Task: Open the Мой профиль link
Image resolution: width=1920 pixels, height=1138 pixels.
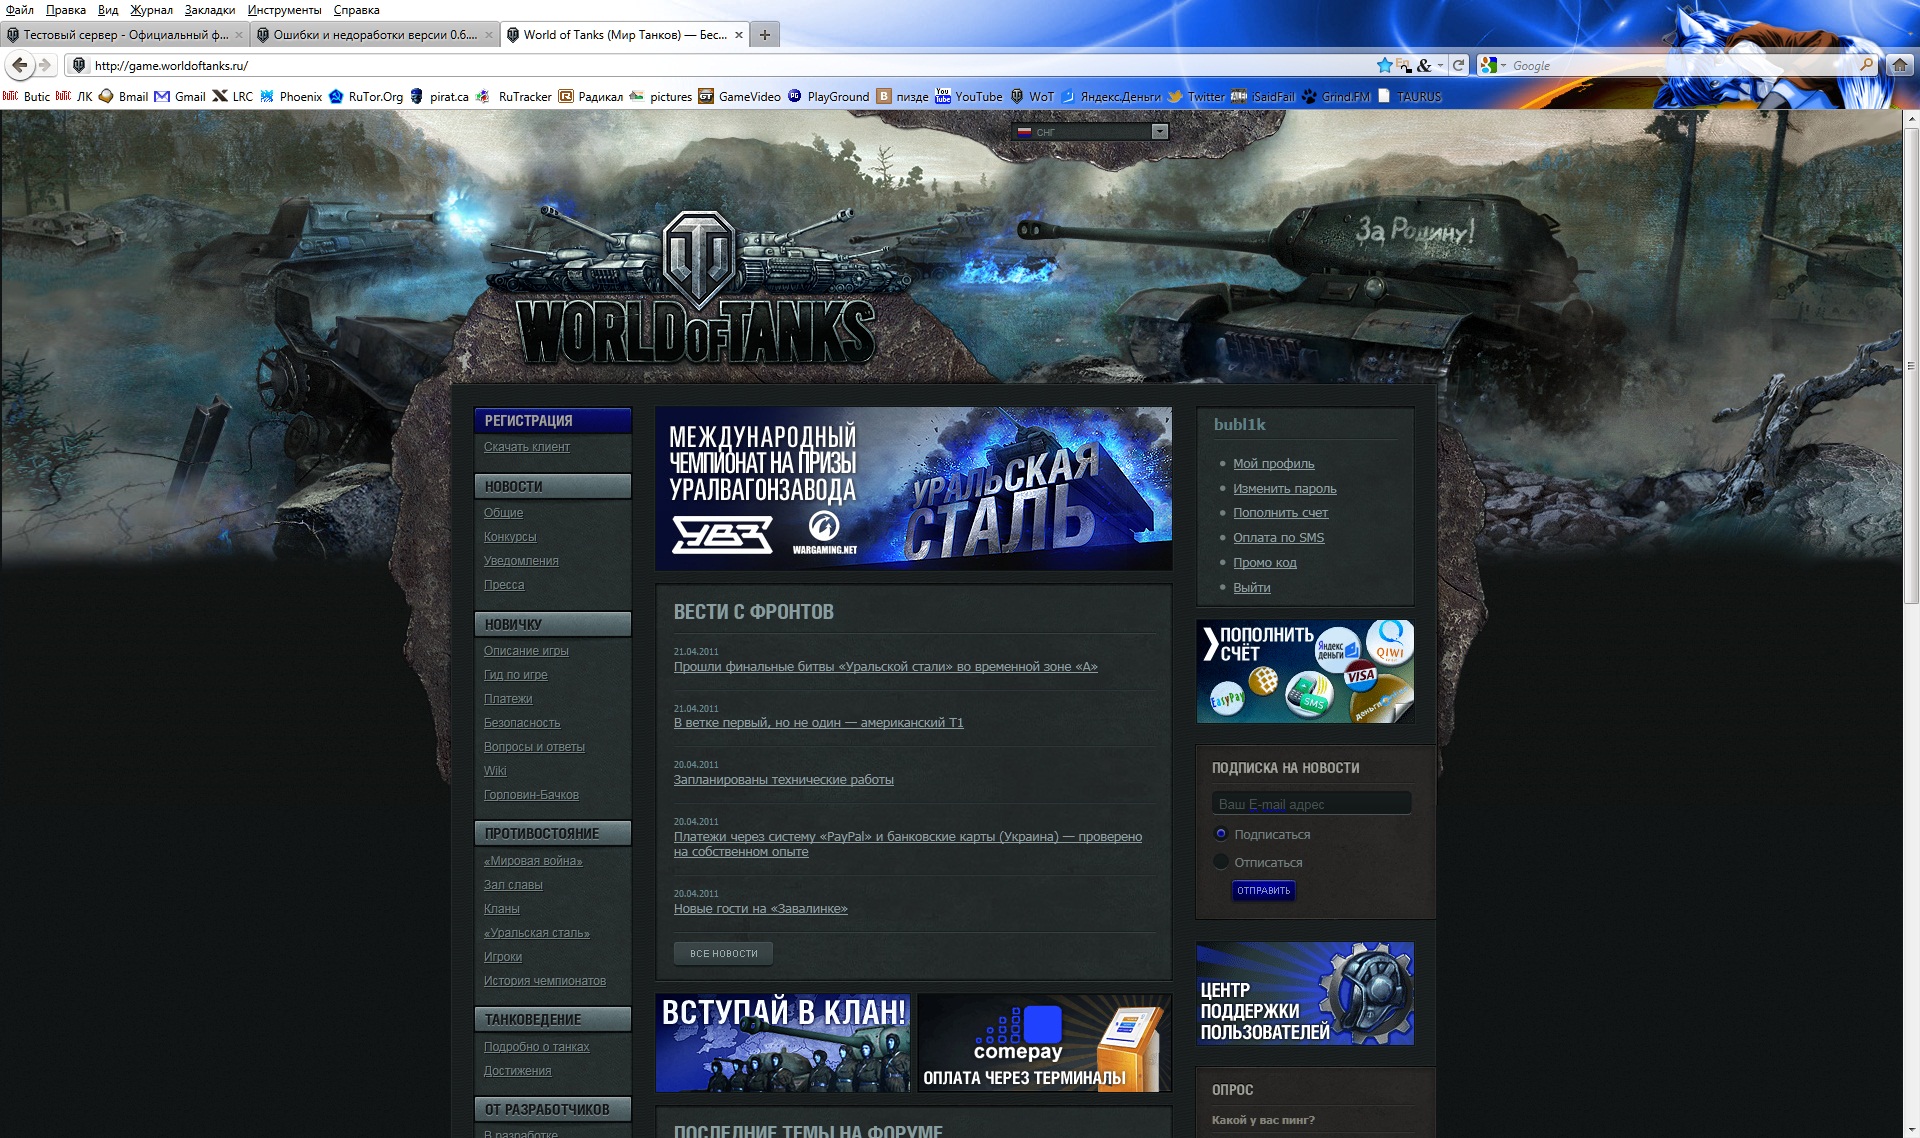Action: [x=1273, y=463]
